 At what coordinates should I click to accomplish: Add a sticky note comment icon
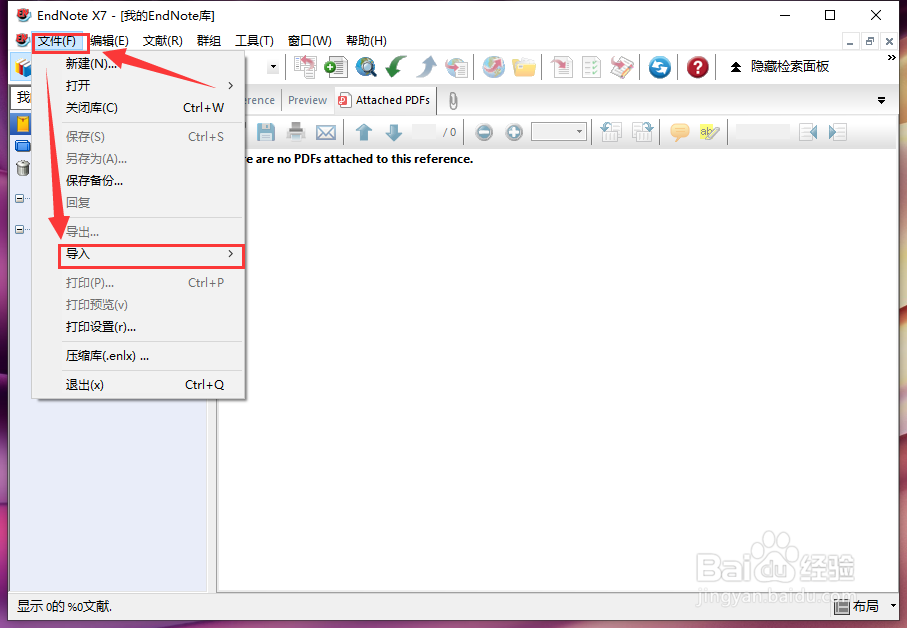pos(680,132)
